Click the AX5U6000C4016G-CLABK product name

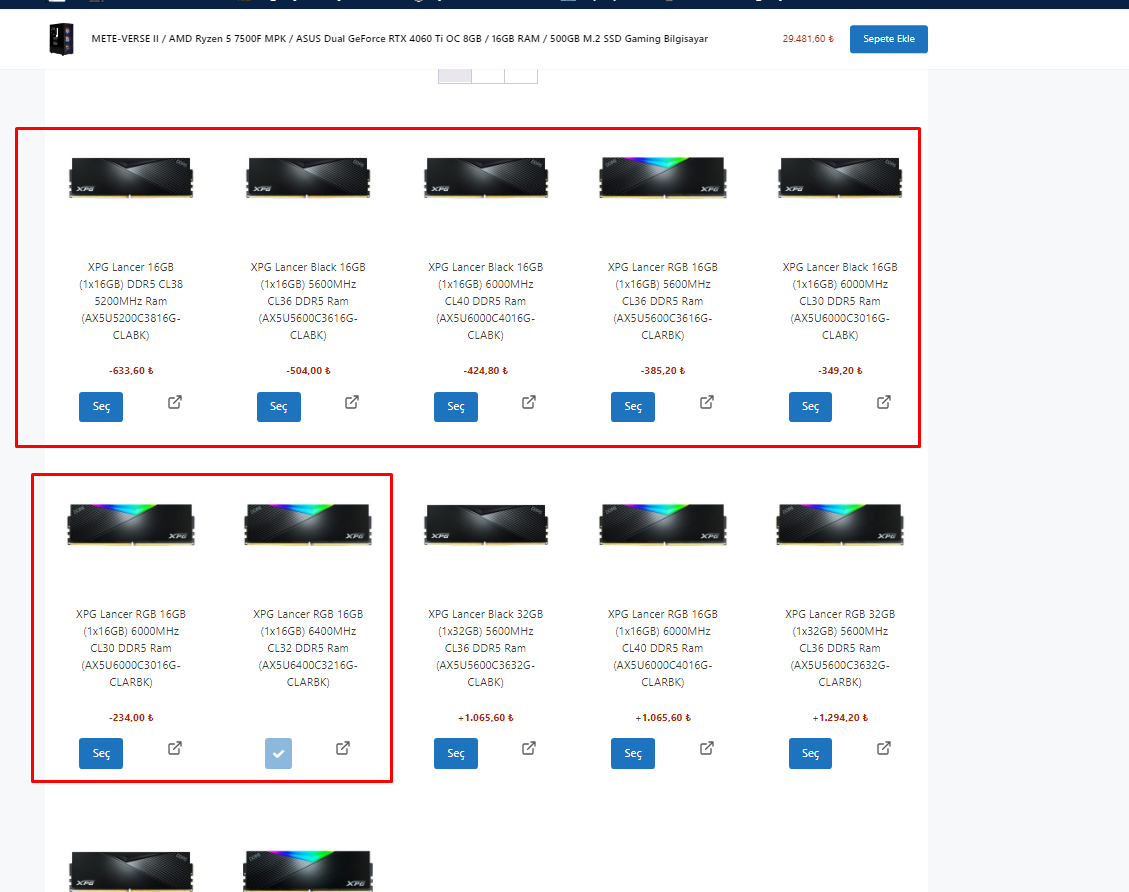point(486,301)
